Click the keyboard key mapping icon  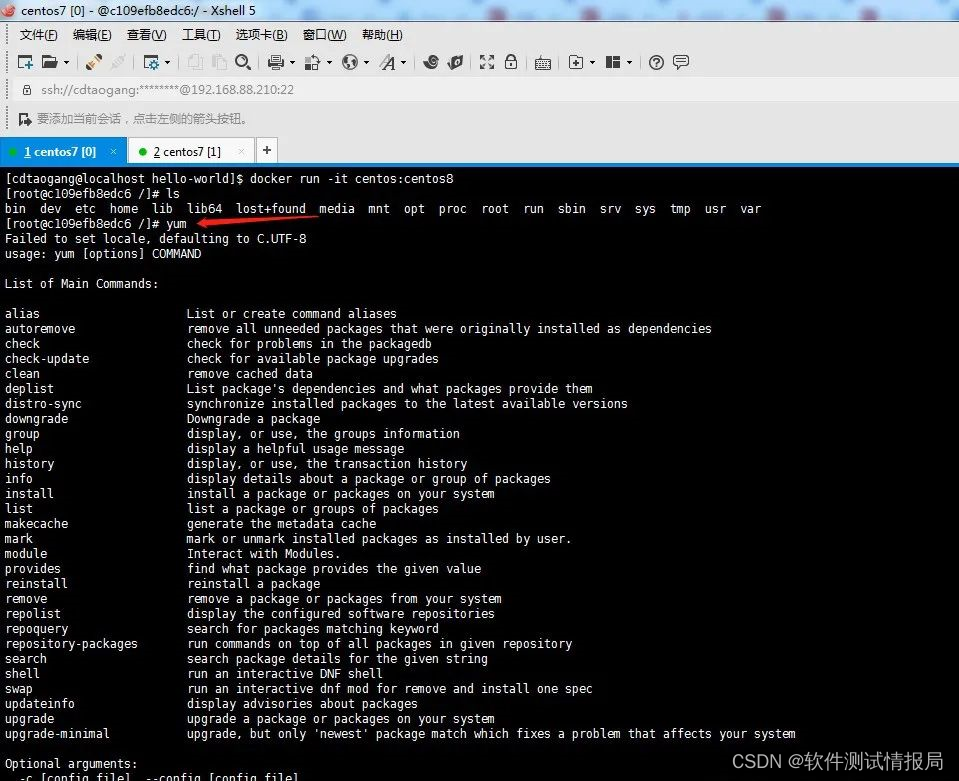click(542, 62)
